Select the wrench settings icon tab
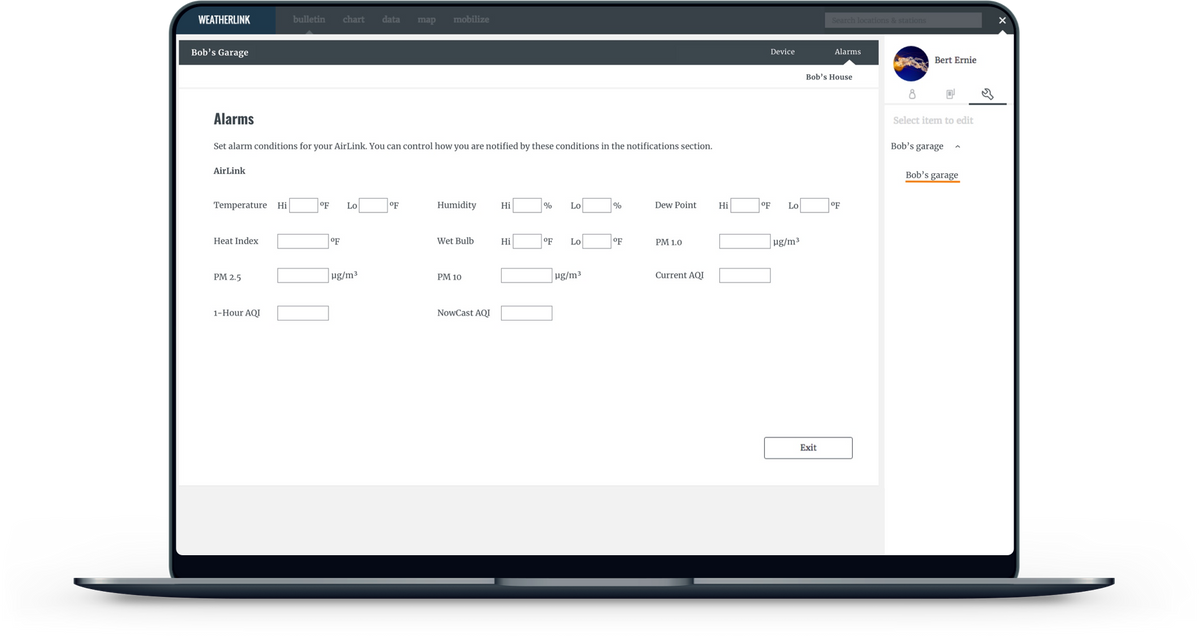 coord(987,94)
